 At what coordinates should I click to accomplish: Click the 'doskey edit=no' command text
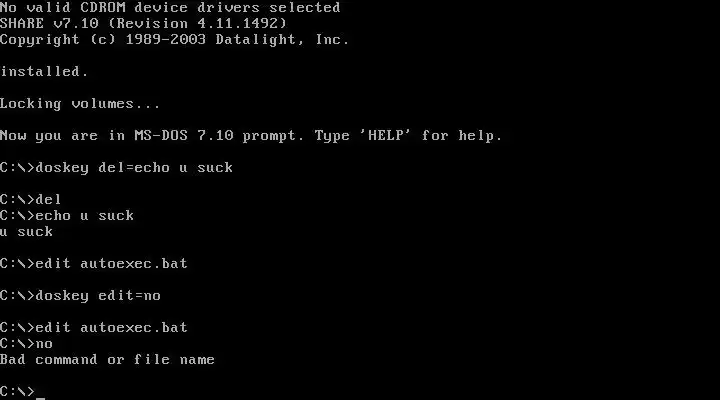(x=98, y=295)
